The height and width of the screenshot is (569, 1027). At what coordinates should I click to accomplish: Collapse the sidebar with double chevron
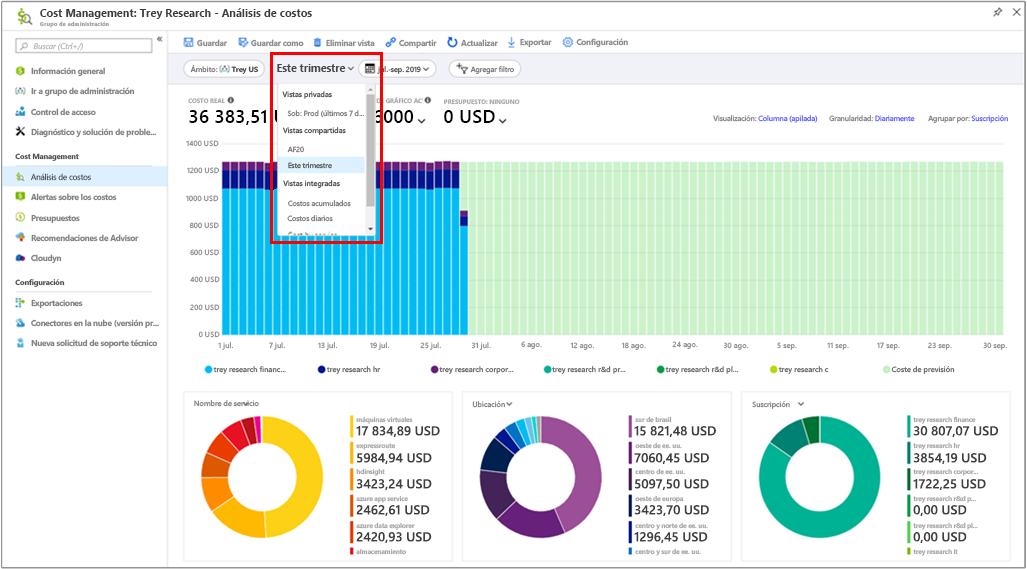tap(159, 39)
